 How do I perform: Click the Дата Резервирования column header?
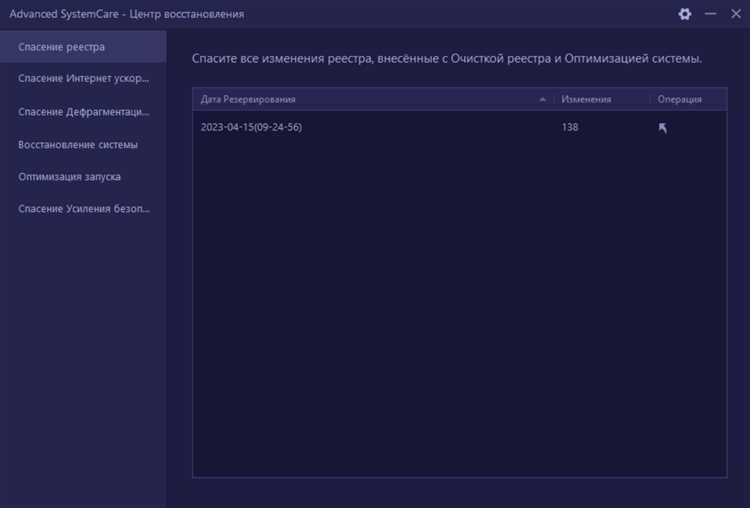coord(248,99)
